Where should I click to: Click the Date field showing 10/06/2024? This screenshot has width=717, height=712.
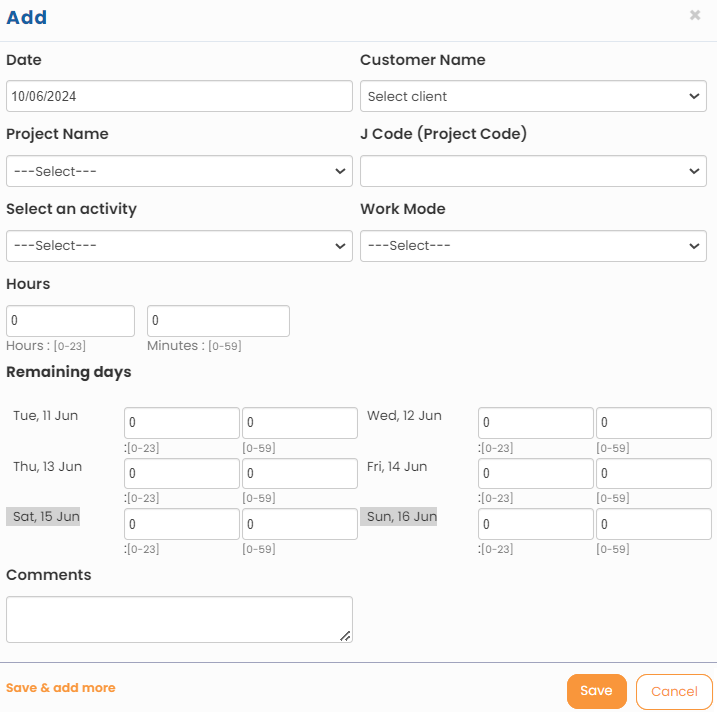179,96
